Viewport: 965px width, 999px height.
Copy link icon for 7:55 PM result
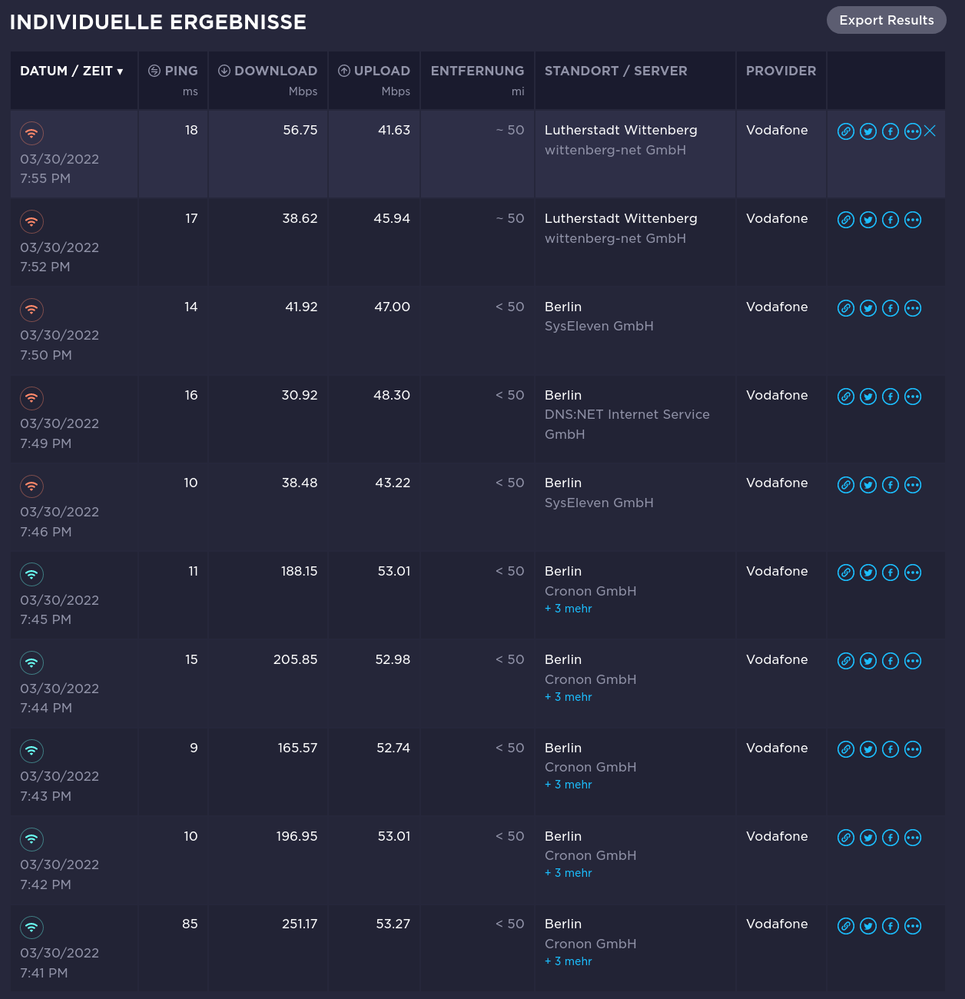pyautogui.click(x=846, y=132)
